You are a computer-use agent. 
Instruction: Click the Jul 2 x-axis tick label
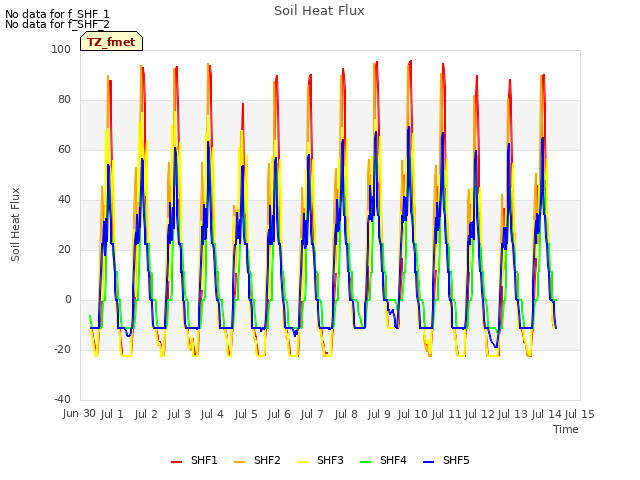pyautogui.click(x=146, y=414)
